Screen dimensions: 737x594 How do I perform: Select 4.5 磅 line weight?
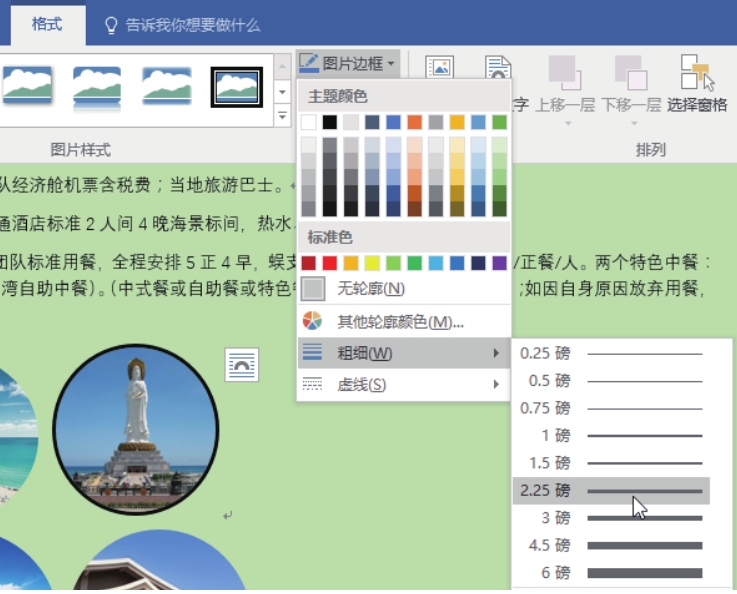611,545
